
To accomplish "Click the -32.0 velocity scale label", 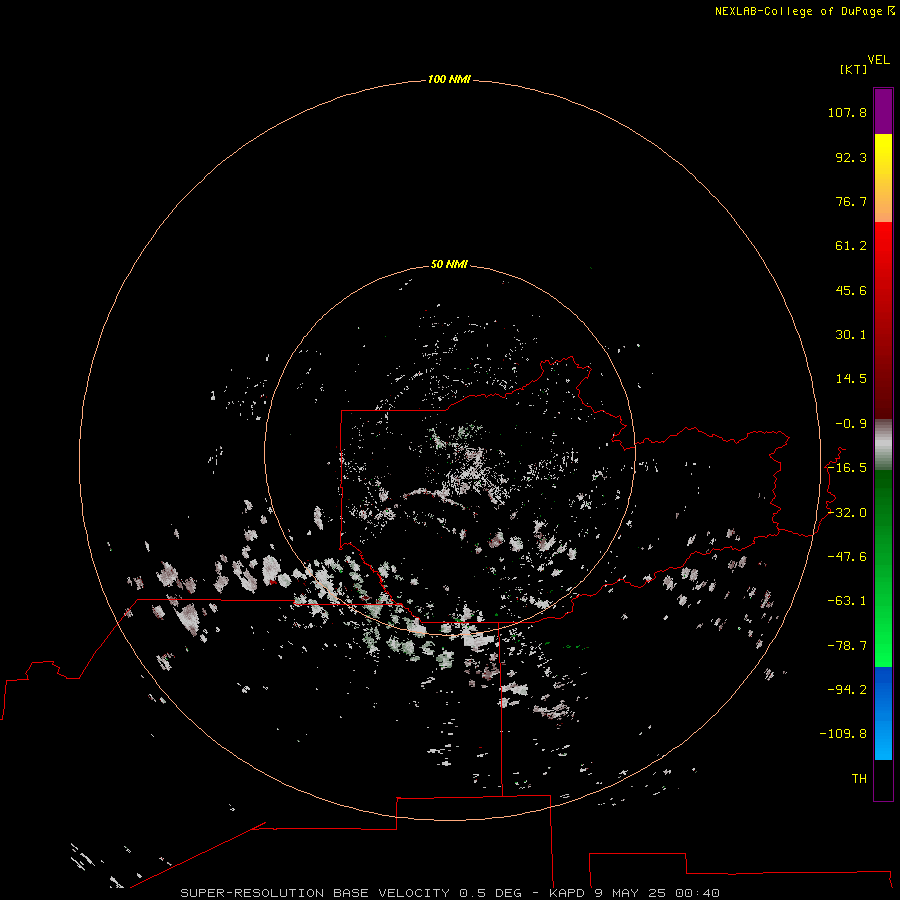I will [847, 513].
